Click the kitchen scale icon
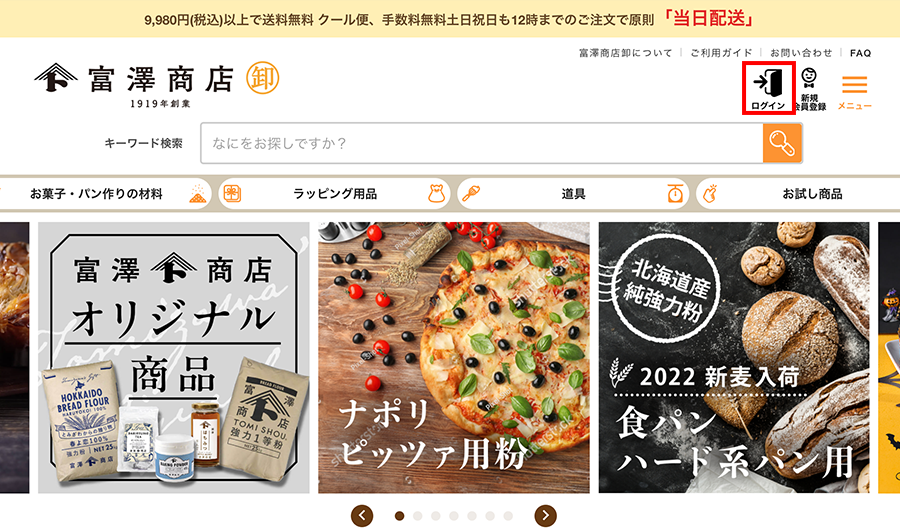900x530 pixels. 675,194
